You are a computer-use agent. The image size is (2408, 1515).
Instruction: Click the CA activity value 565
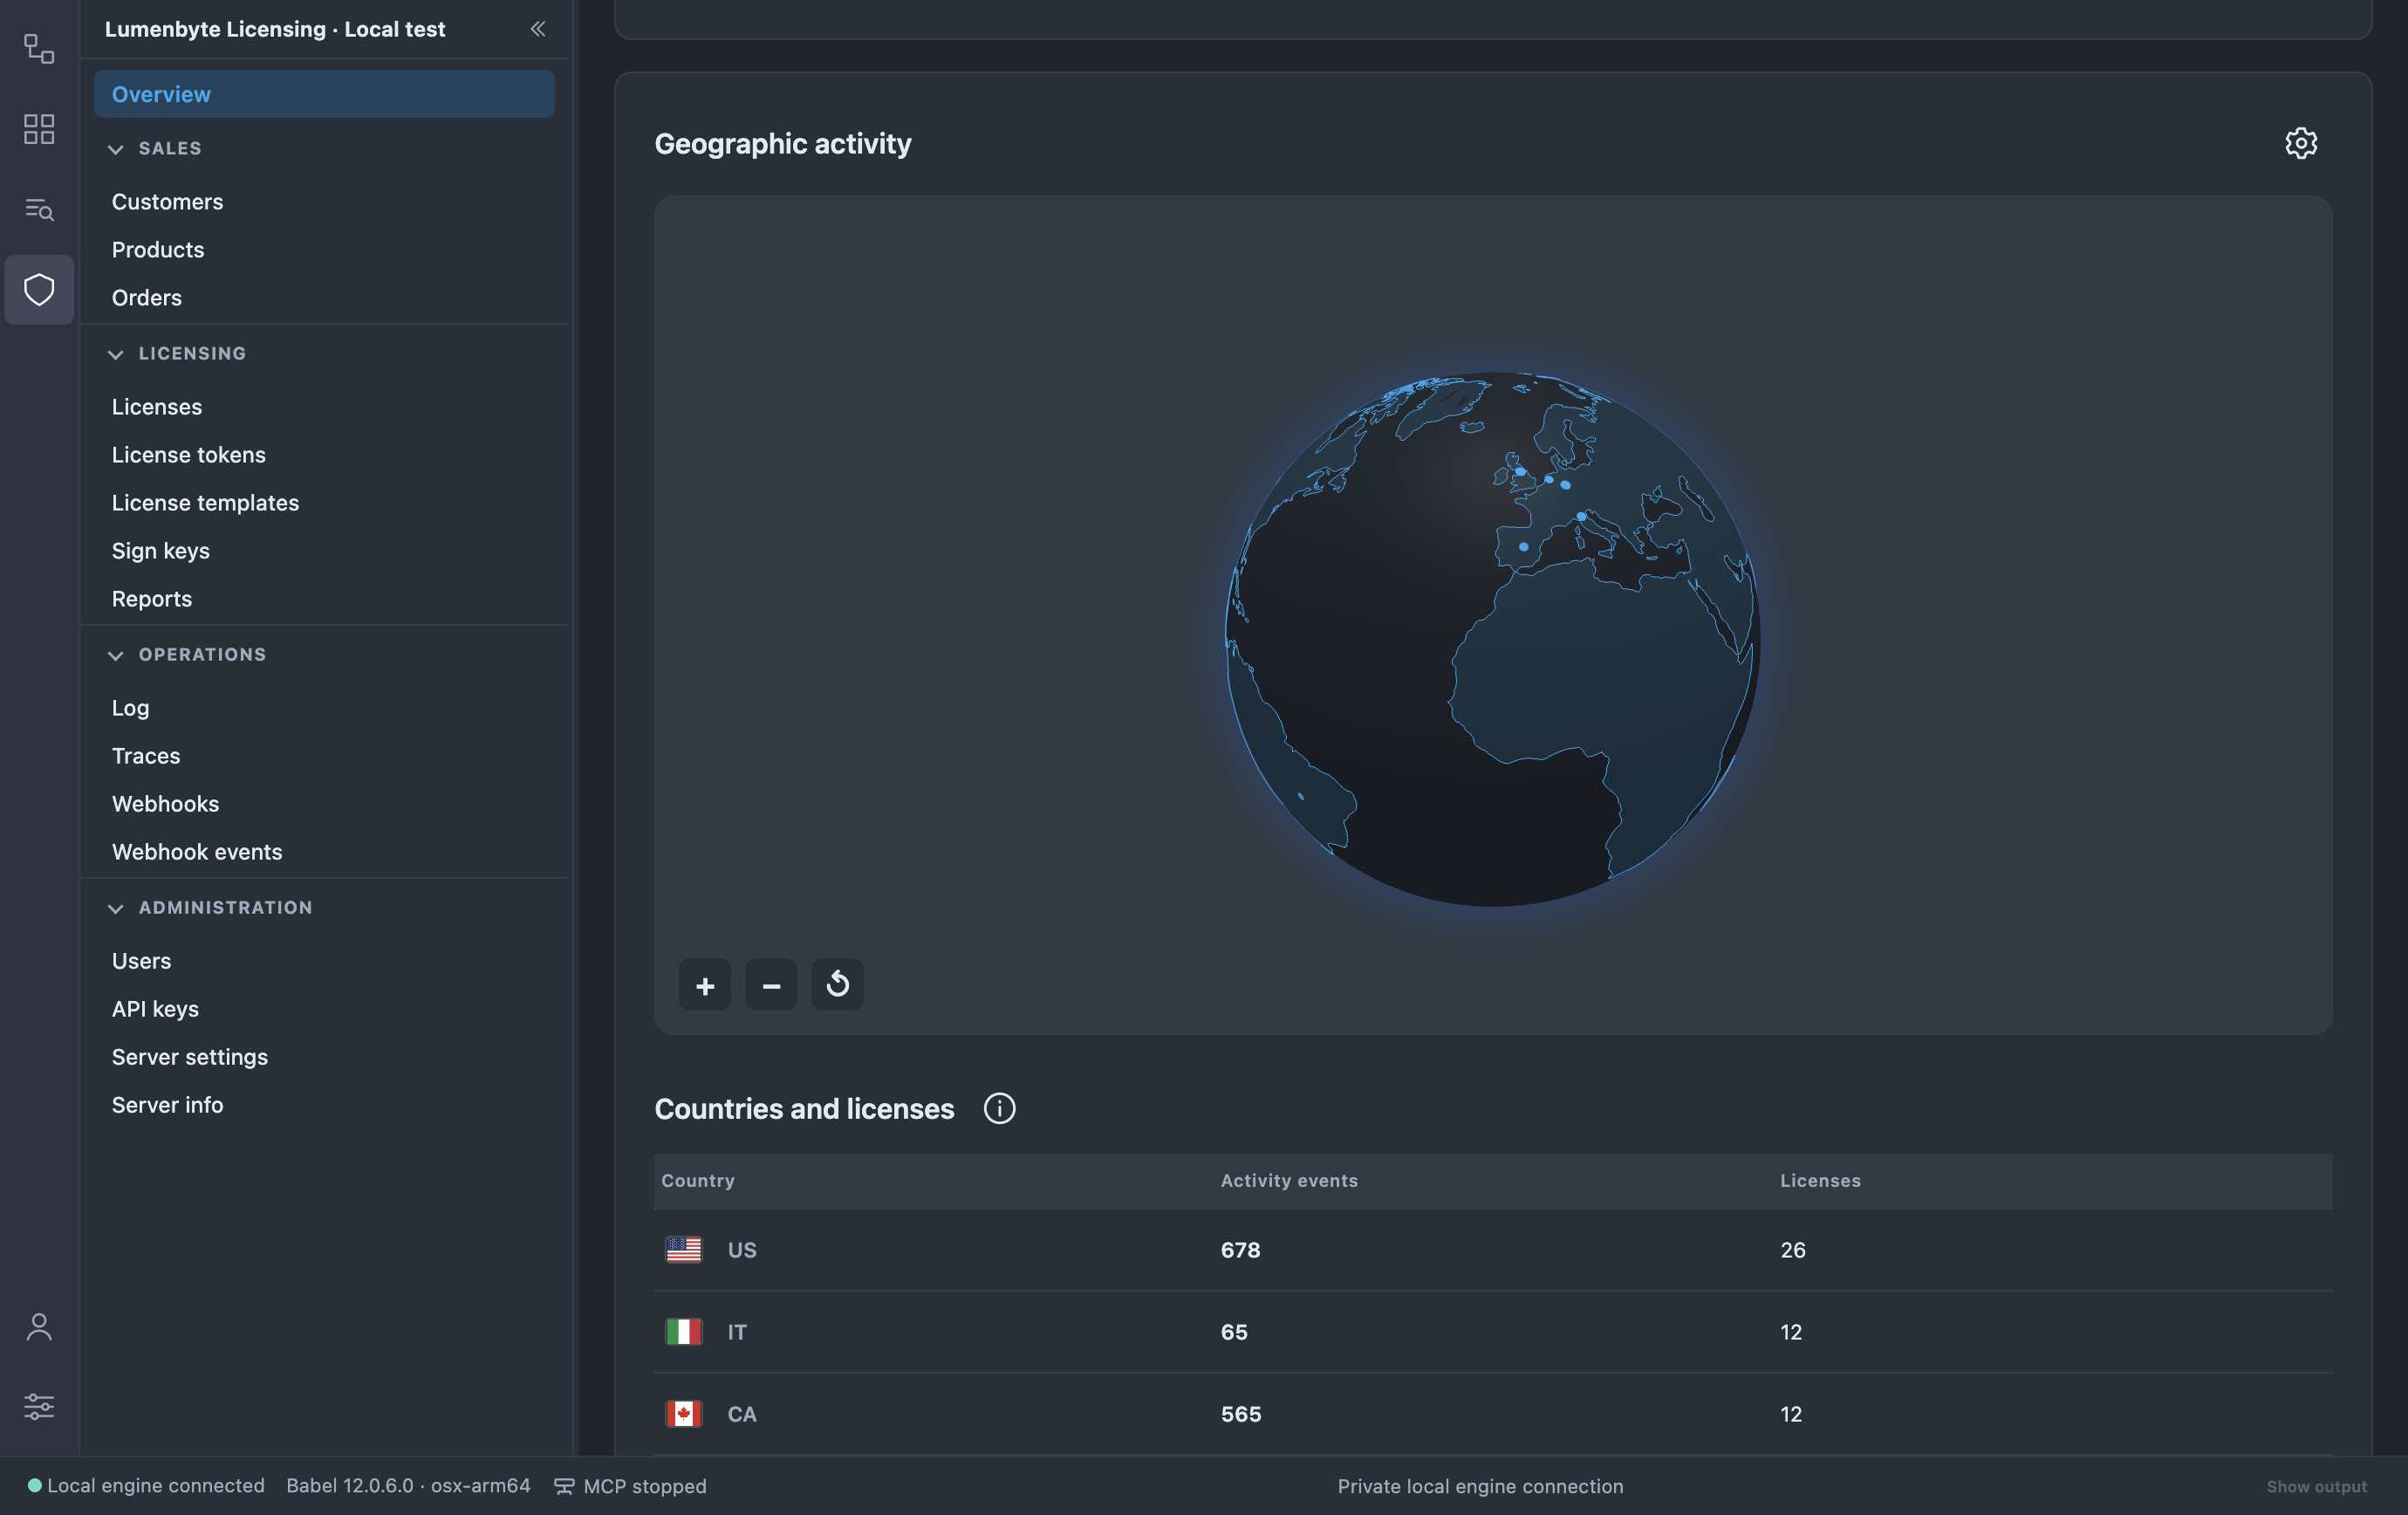click(1241, 1414)
